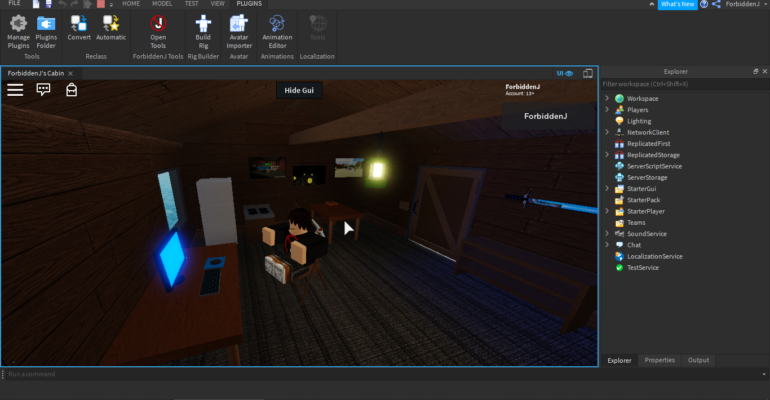The height and width of the screenshot is (400, 770).
Task: Select the ForbiddenJ's Cabin document tab
Action: (x=36, y=73)
